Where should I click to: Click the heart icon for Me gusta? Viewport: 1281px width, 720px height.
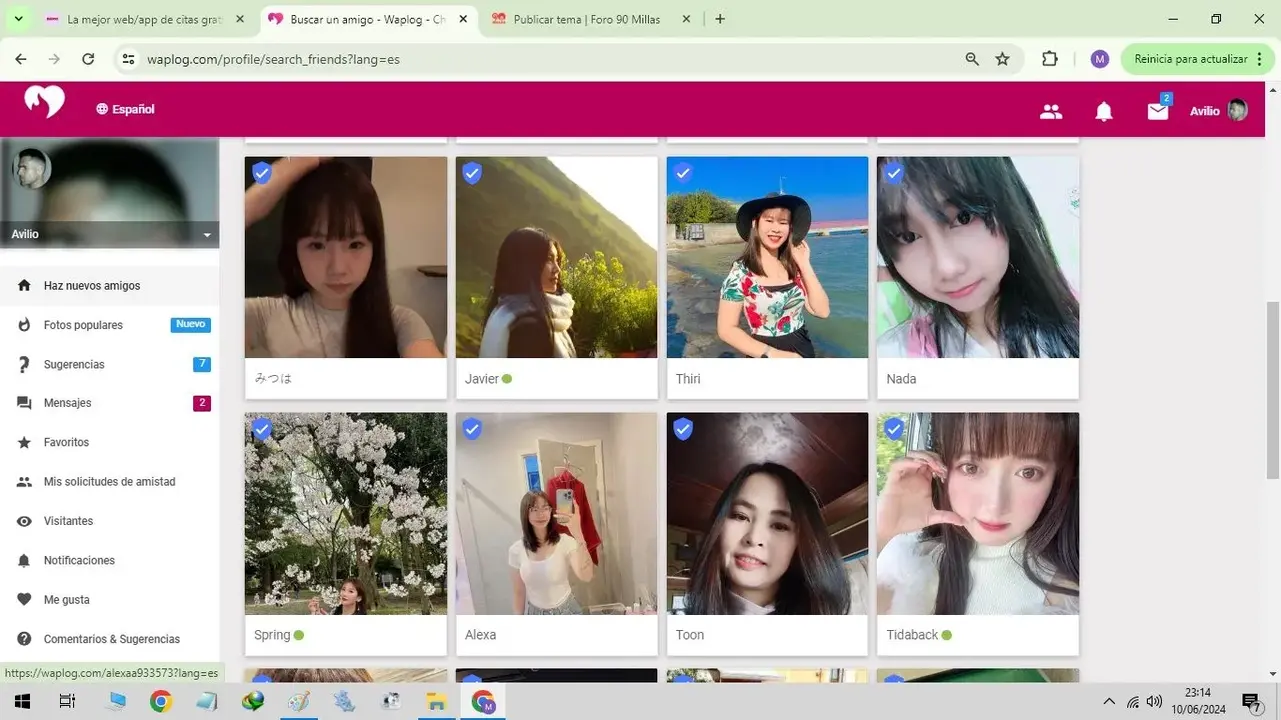[x=24, y=600]
